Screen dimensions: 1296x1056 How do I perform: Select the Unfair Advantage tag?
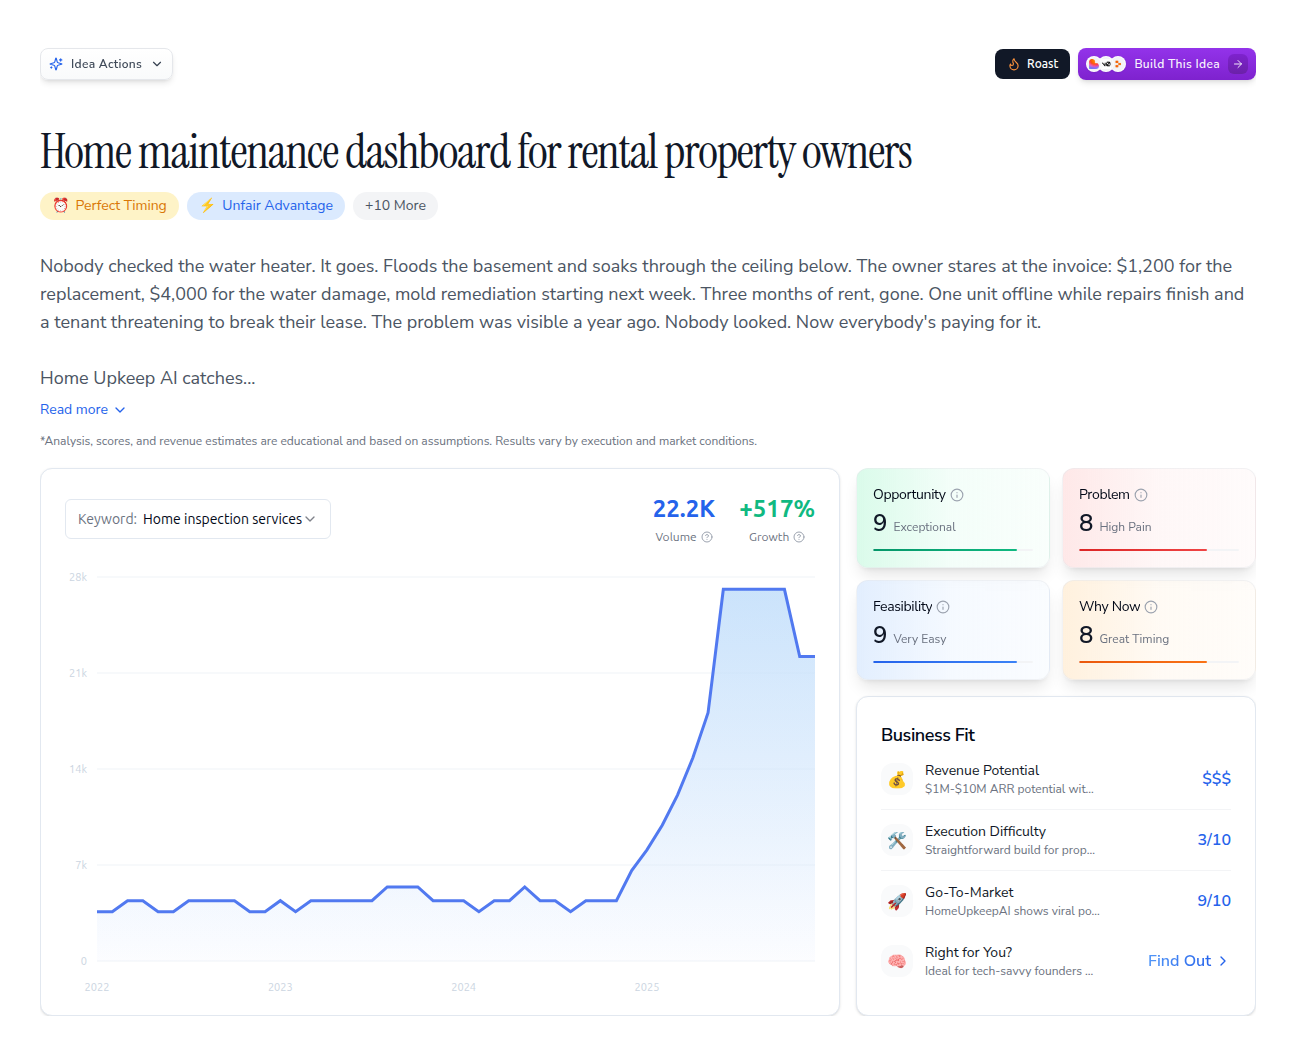(266, 206)
